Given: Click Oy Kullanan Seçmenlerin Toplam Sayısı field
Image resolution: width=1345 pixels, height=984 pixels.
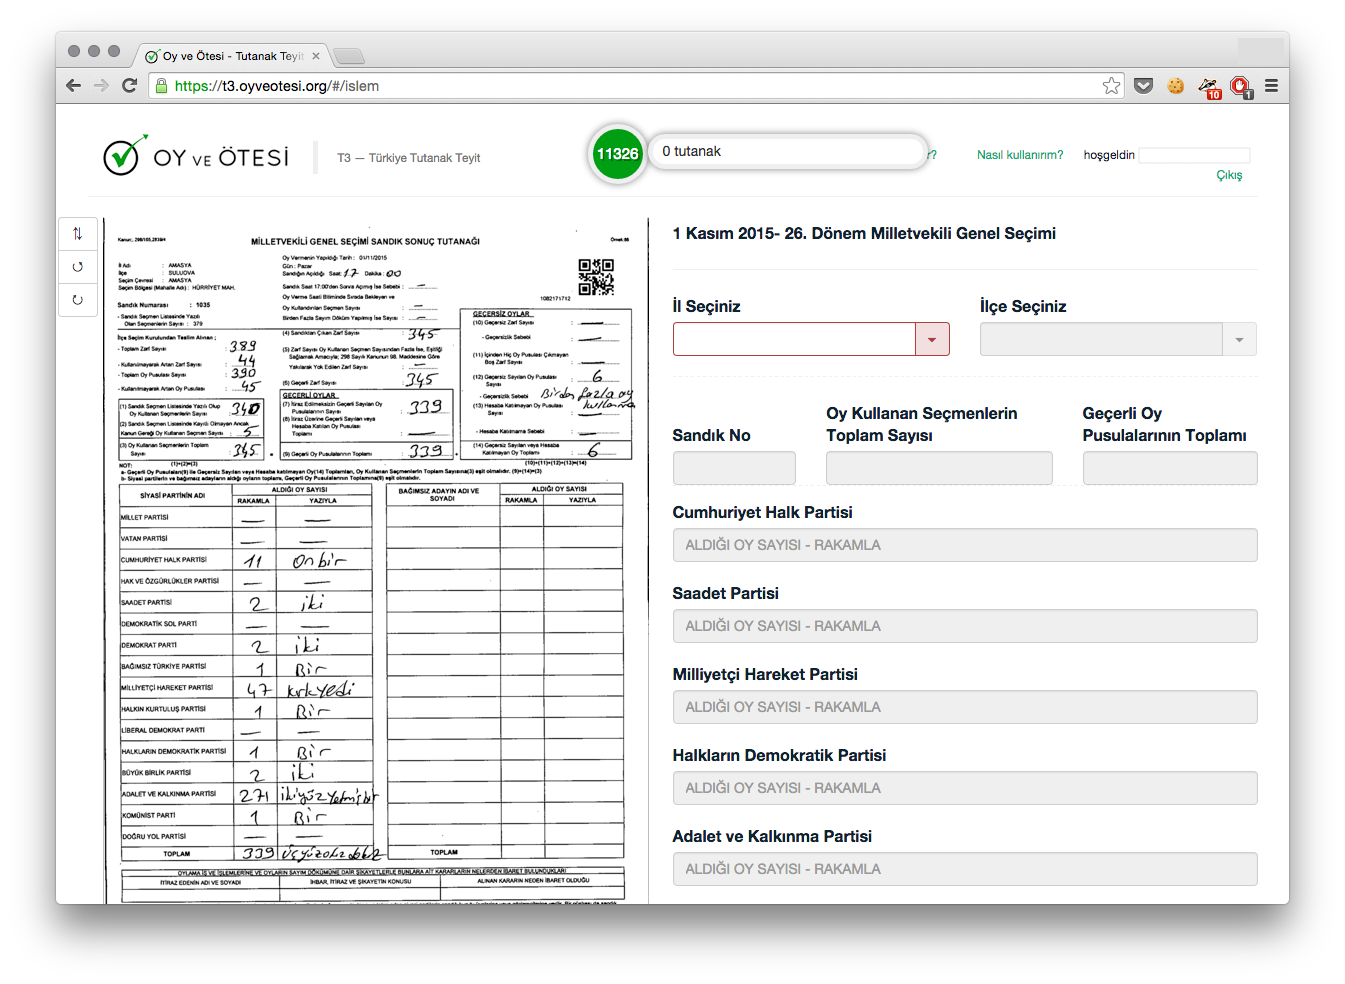Looking at the screenshot, I should point(939,468).
